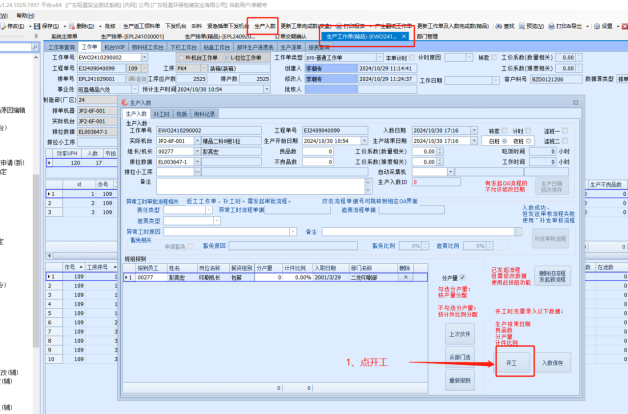Click the orange icon in 生产入数 dialog title
This screenshot has width=628, height=414.
(125, 102)
